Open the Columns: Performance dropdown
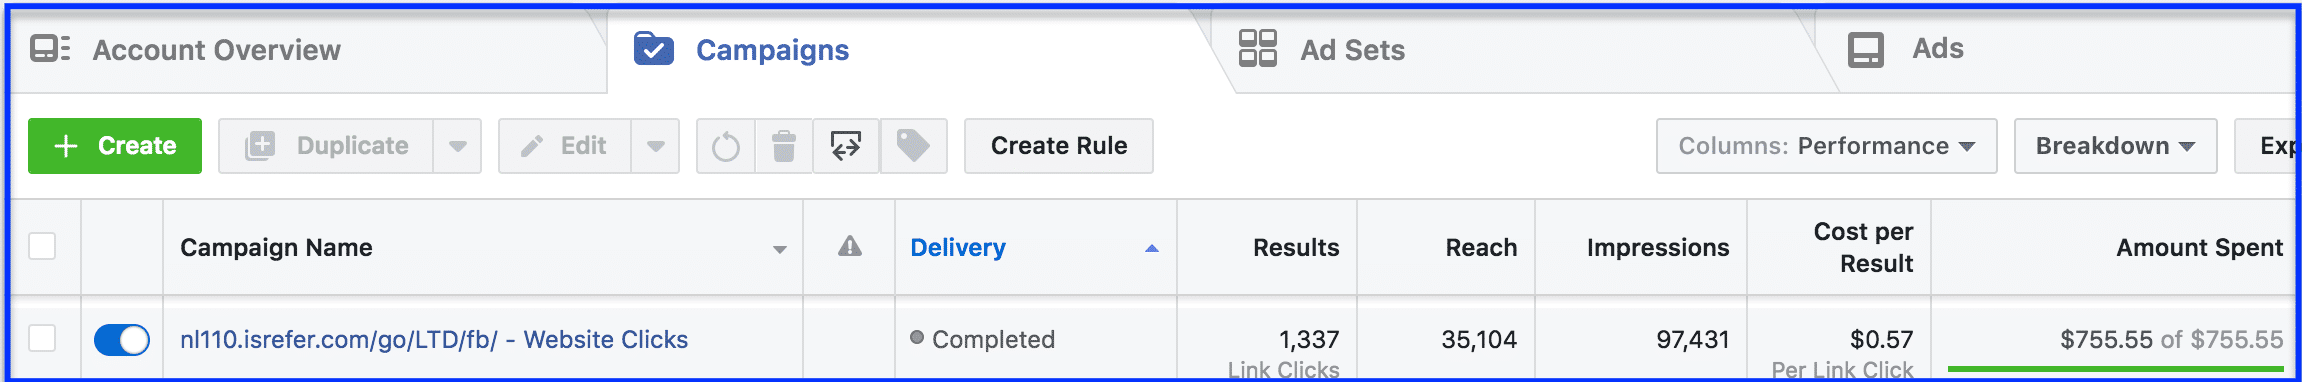The image size is (2302, 382). point(1826,146)
